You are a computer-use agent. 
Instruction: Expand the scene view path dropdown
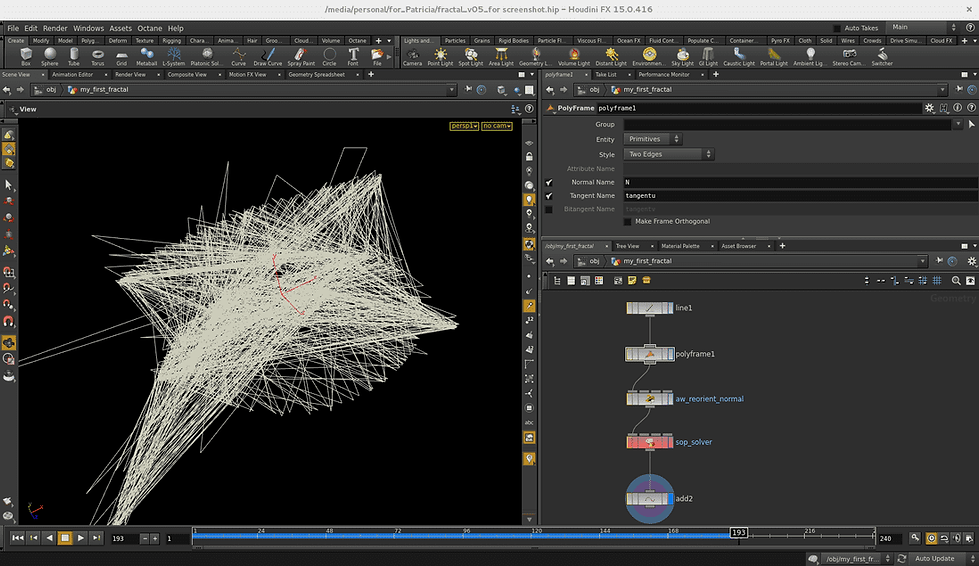(x=451, y=90)
